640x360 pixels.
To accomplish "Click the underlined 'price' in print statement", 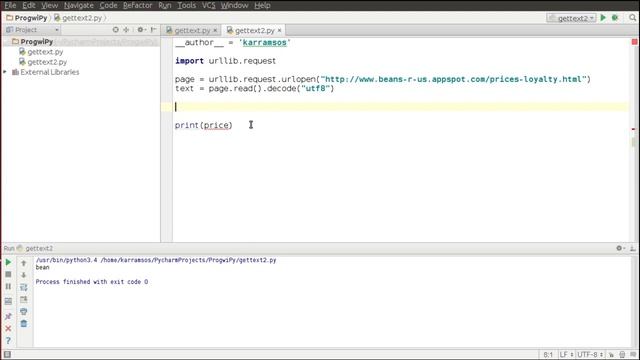I will [x=216, y=125].
